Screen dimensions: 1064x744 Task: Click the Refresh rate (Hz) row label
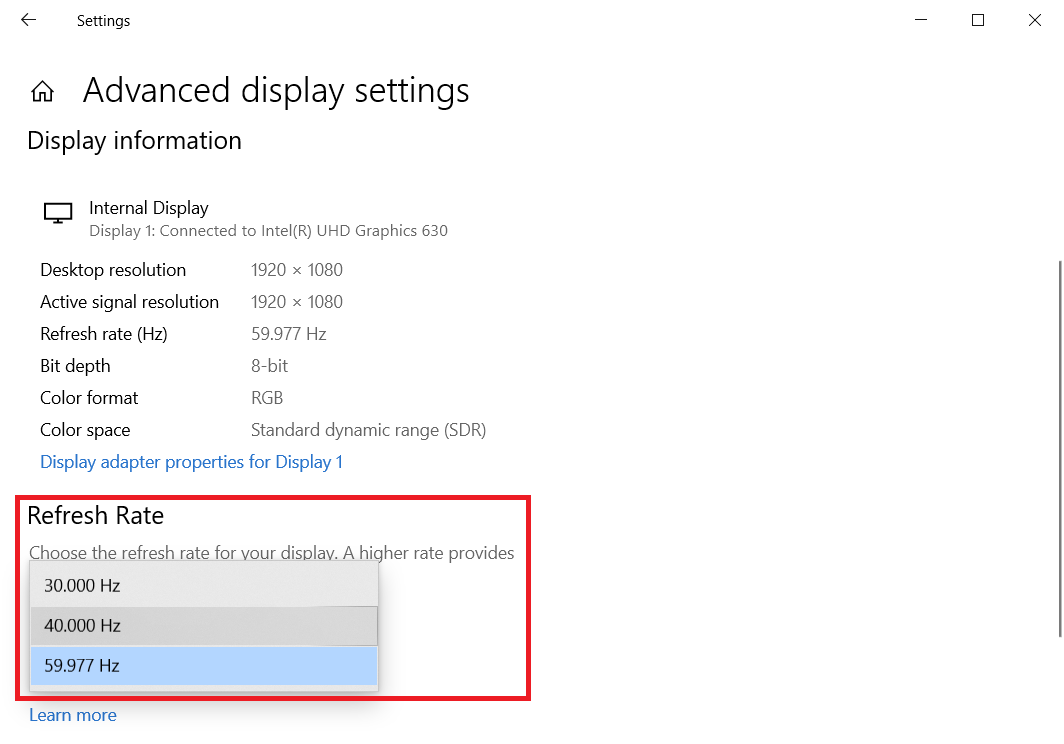104,334
